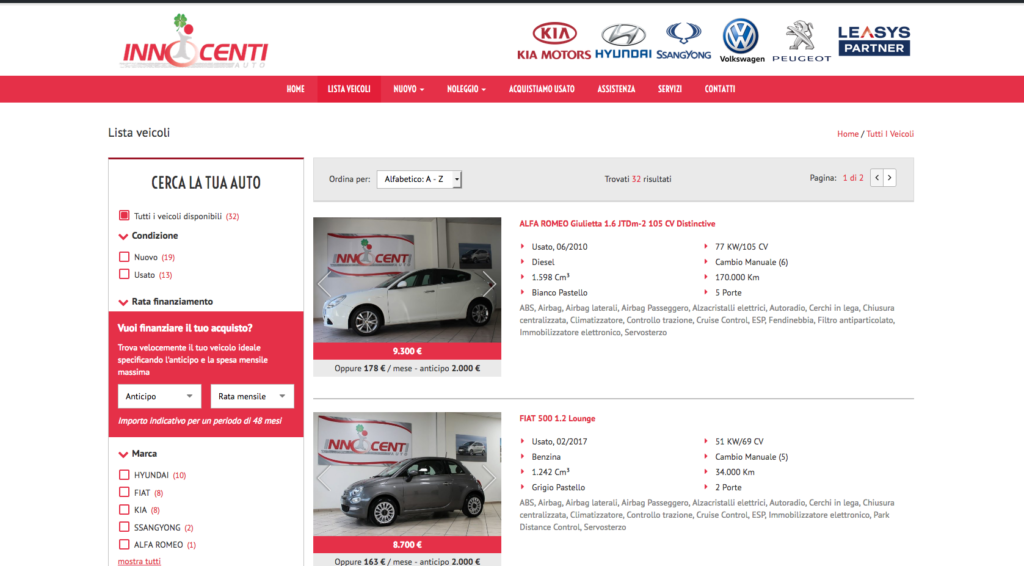Check the HYUNDAI brand filter
Screen dimensions: 1024x566
124,475
